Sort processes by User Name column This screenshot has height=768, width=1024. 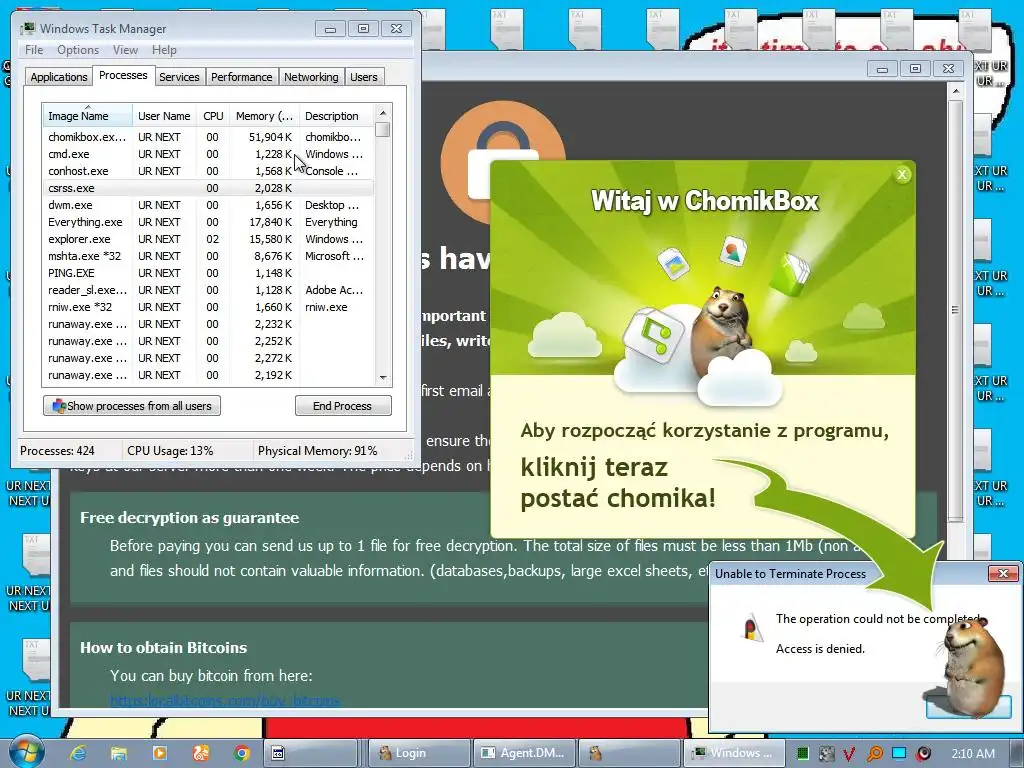coord(164,116)
